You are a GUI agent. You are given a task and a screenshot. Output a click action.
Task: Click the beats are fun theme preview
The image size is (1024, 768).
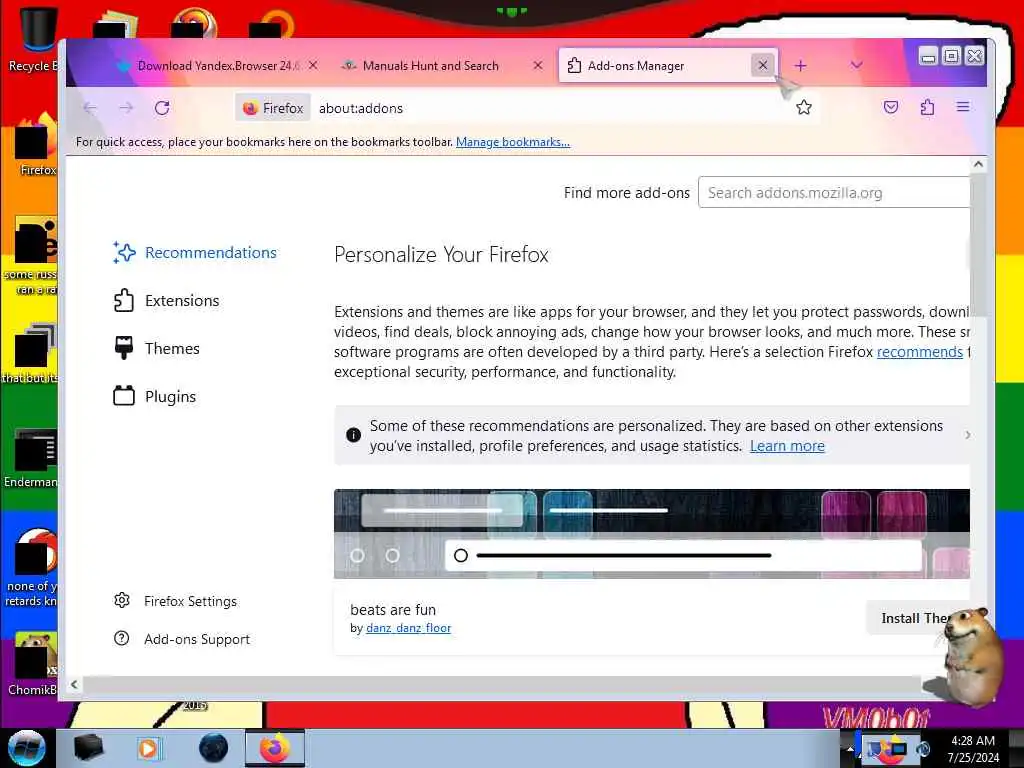pyautogui.click(x=652, y=534)
